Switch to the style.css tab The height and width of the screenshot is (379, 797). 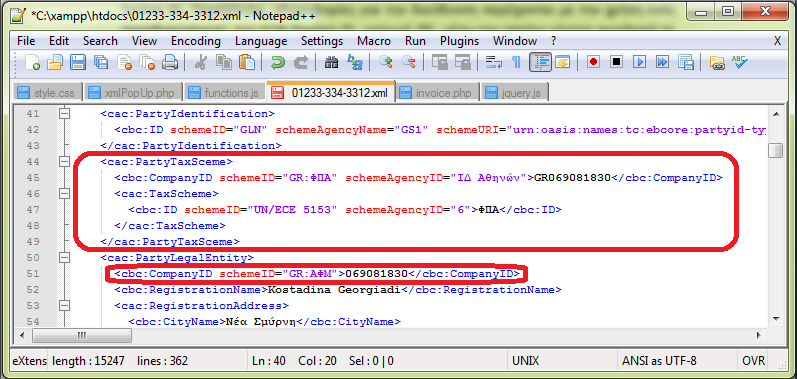(x=47, y=93)
